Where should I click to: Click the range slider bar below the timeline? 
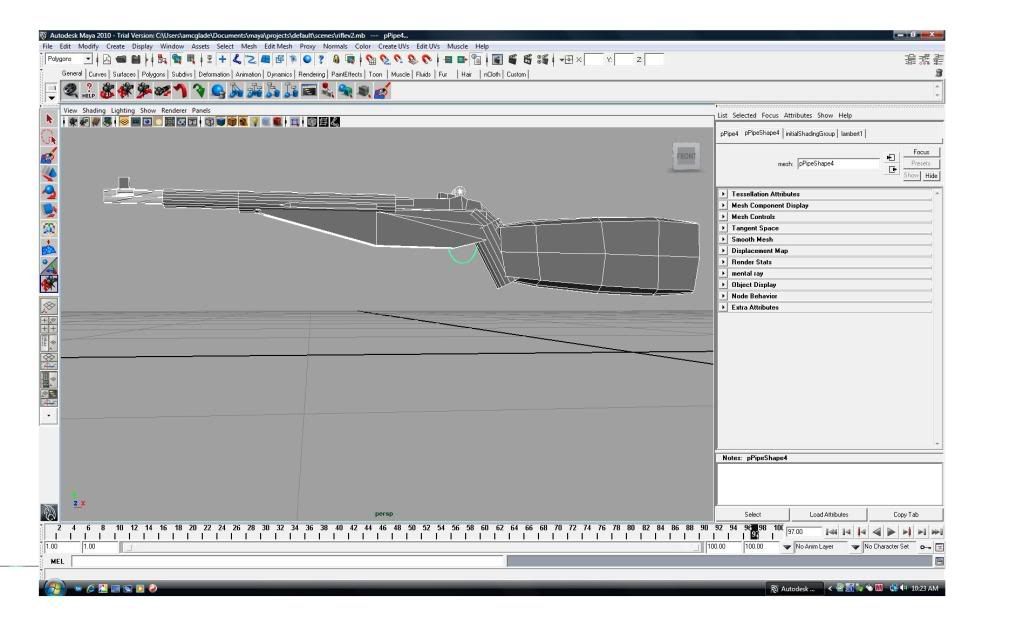pos(412,547)
